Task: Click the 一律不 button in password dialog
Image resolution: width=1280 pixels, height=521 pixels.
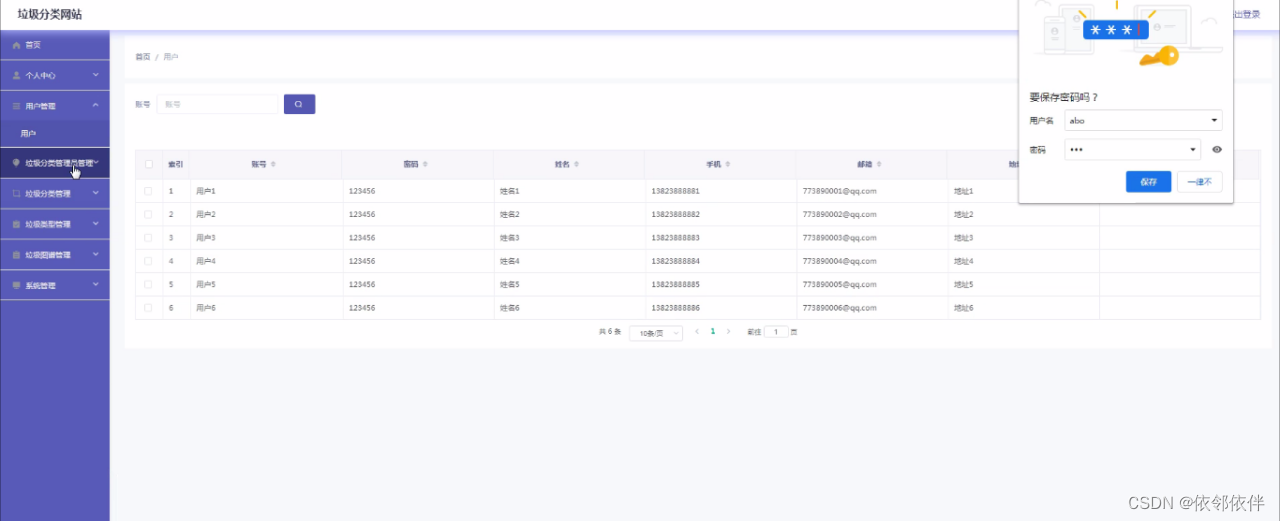Action: [x=1200, y=182]
